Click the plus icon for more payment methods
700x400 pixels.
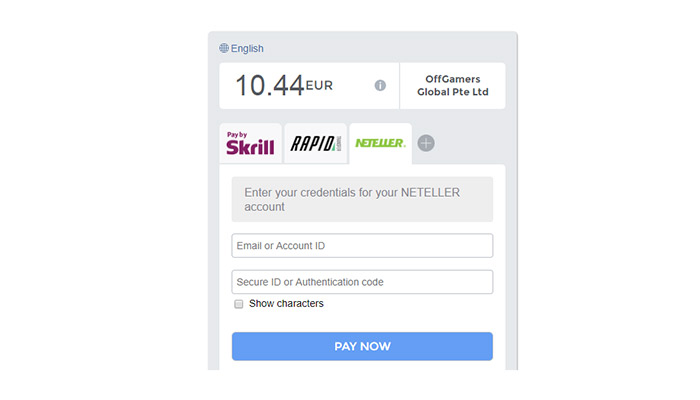[x=426, y=144]
